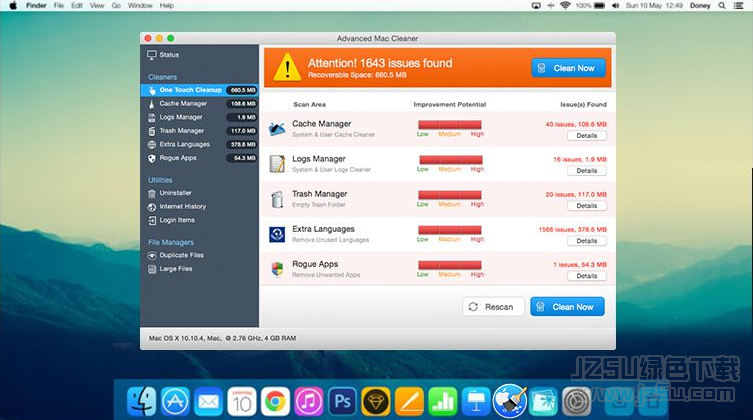Open Advanced Mac Cleaner Dock icon
This screenshot has height=420, width=753.
pyautogui.click(x=510, y=400)
